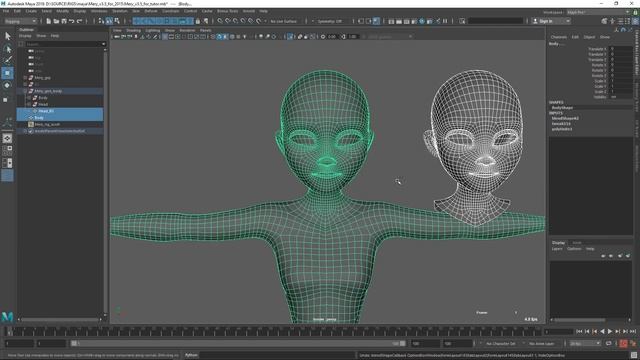The image size is (640, 360).
Task: Switch to the Display tab in Layer Editor
Action: coord(558,242)
